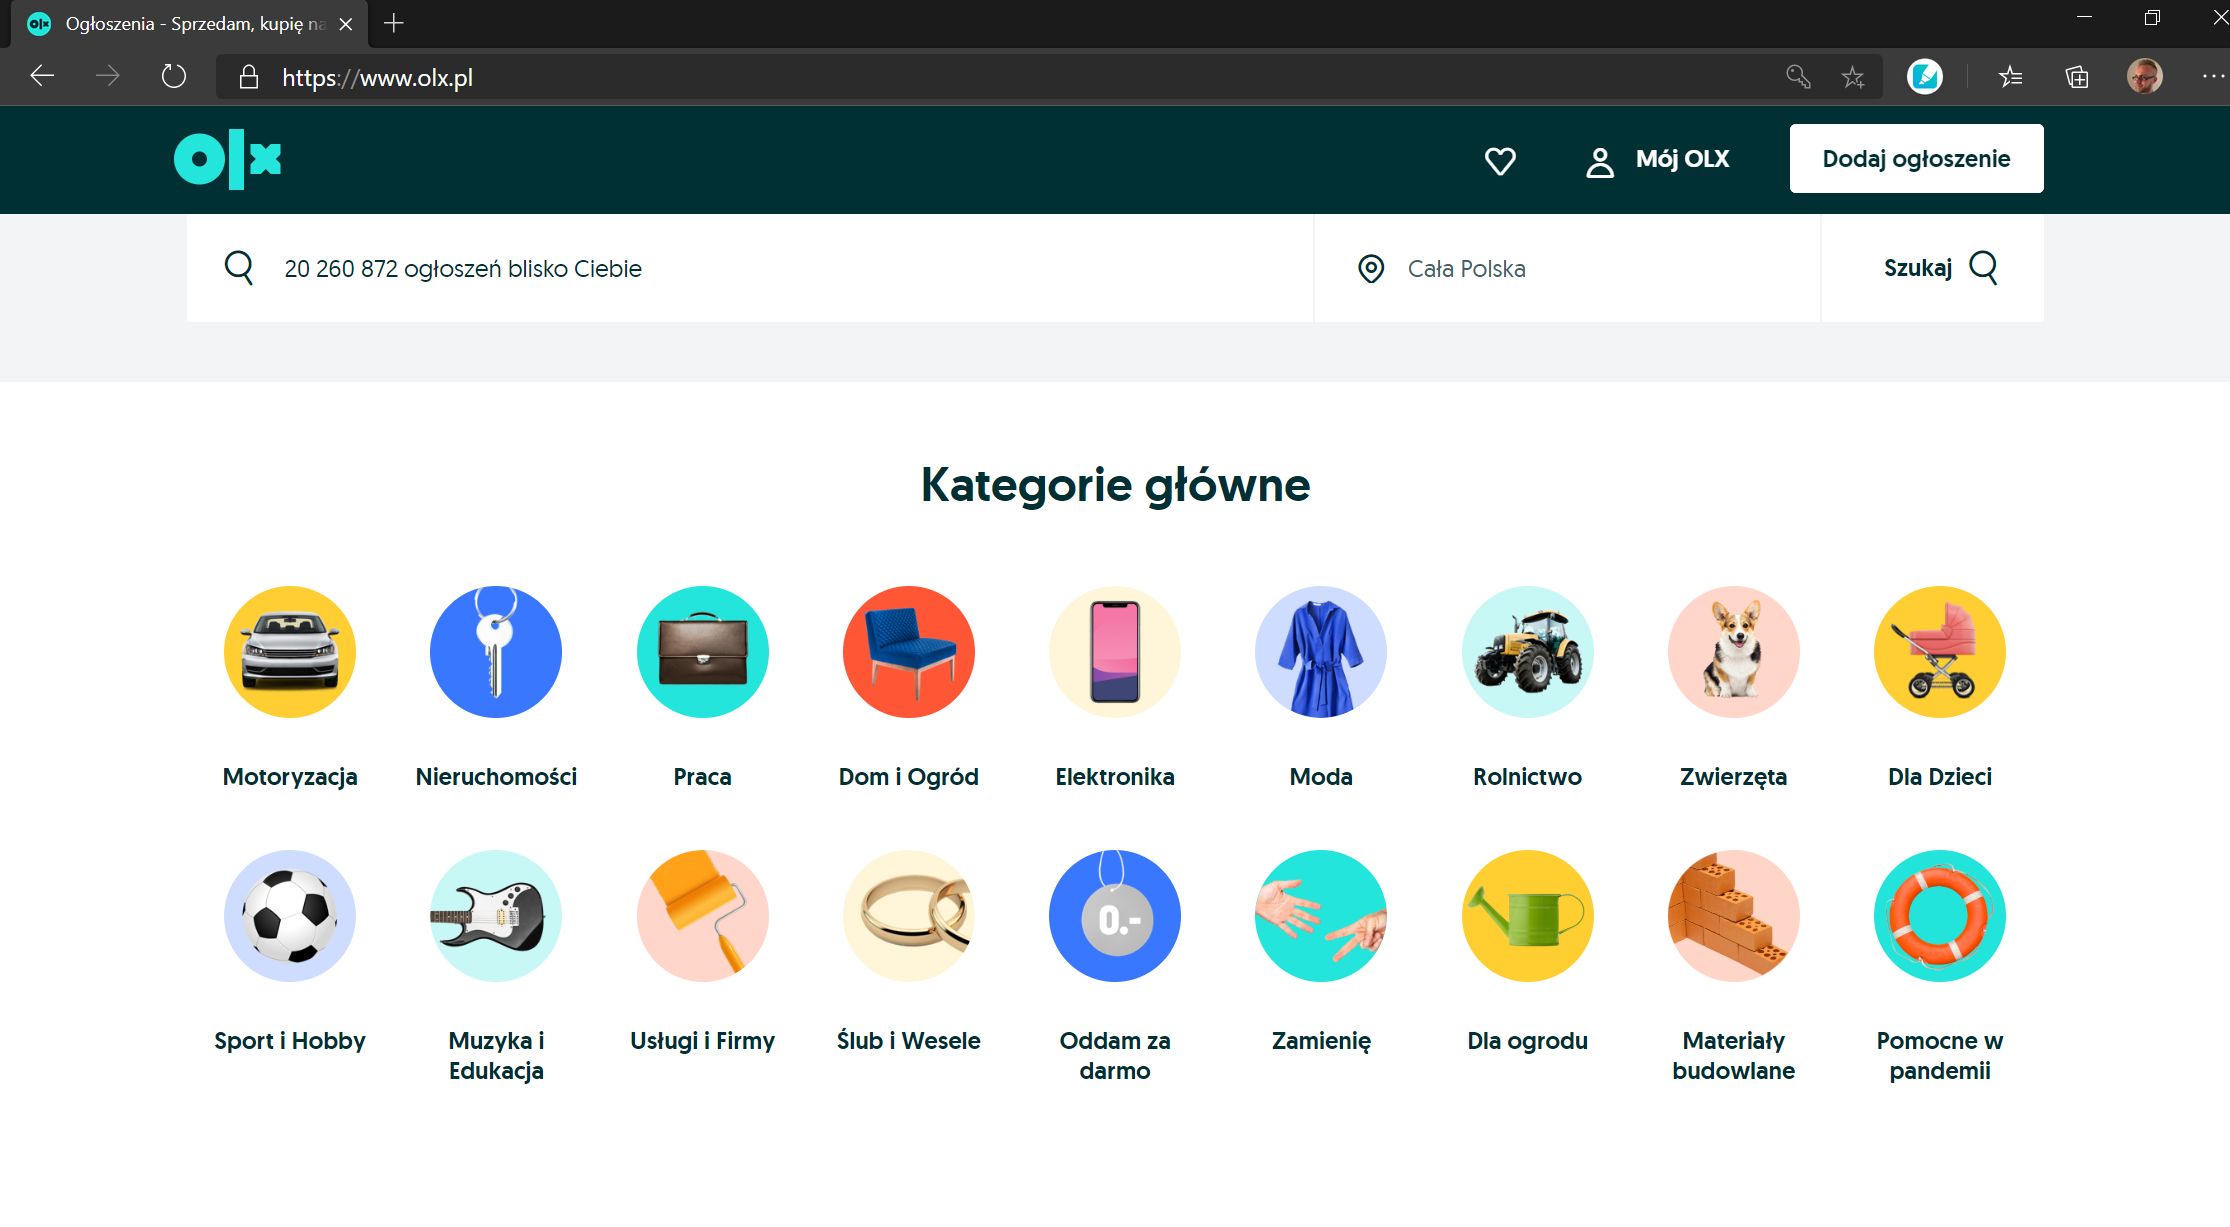Open the Oddam za darmo tag icon
This screenshot has width=2230, height=1227.
(1114, 915)
